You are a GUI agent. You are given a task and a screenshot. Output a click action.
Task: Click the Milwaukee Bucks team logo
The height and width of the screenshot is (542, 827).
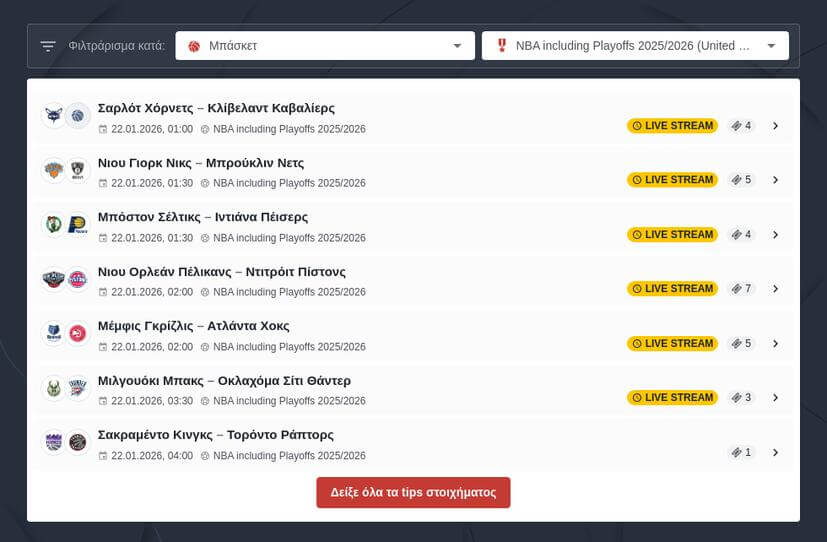(x=53, y=388)
